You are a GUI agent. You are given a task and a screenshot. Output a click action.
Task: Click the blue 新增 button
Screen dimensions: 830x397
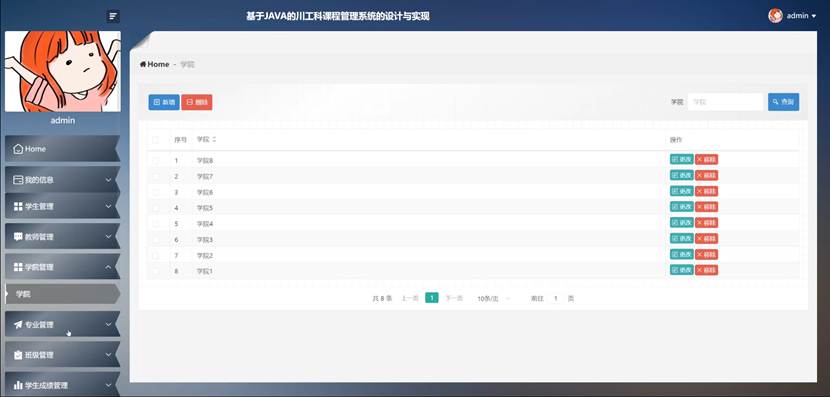click(x=164, y=102)
